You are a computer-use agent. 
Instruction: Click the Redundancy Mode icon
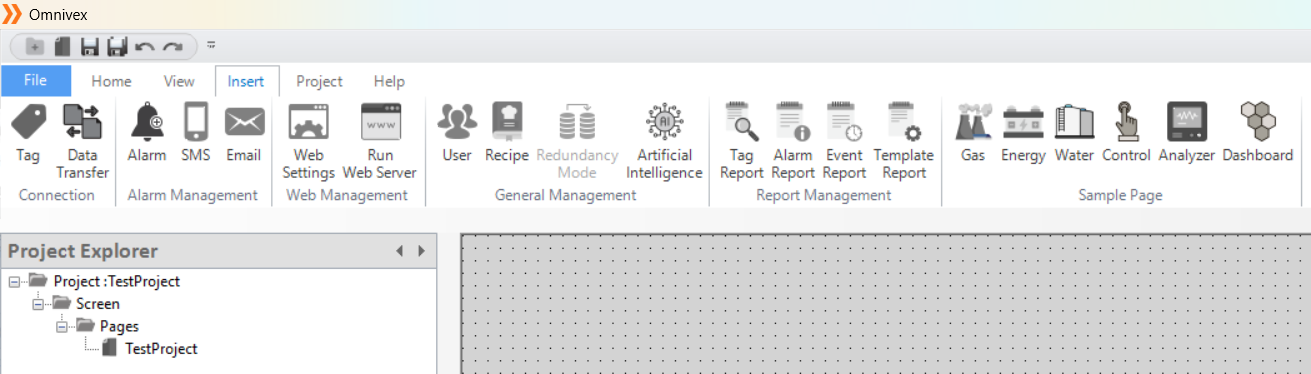coord(577,123)
